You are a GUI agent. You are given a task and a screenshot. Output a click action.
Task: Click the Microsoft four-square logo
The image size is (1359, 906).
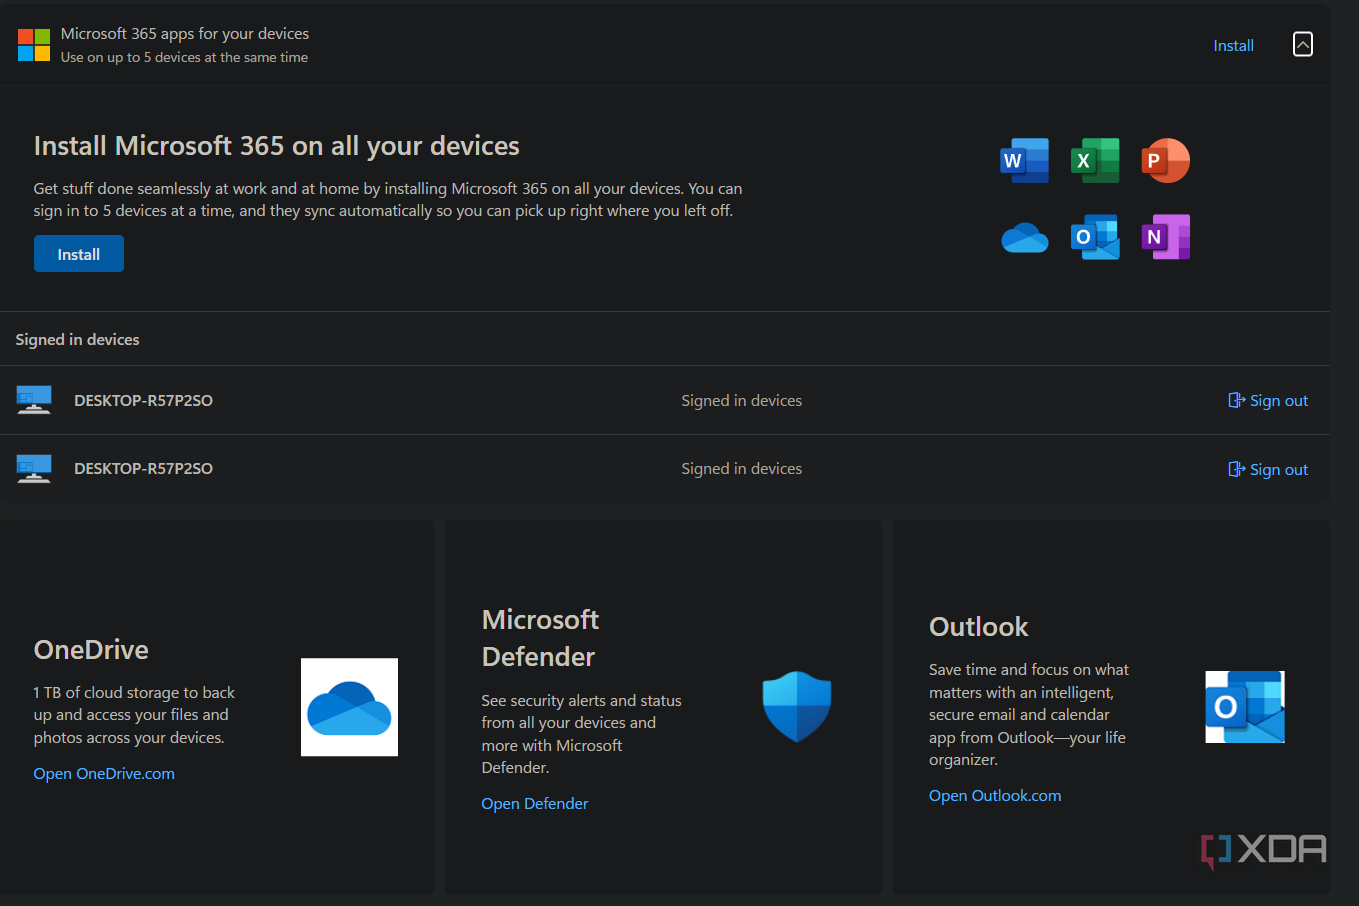pyautogui.click(x=34, y=45)
